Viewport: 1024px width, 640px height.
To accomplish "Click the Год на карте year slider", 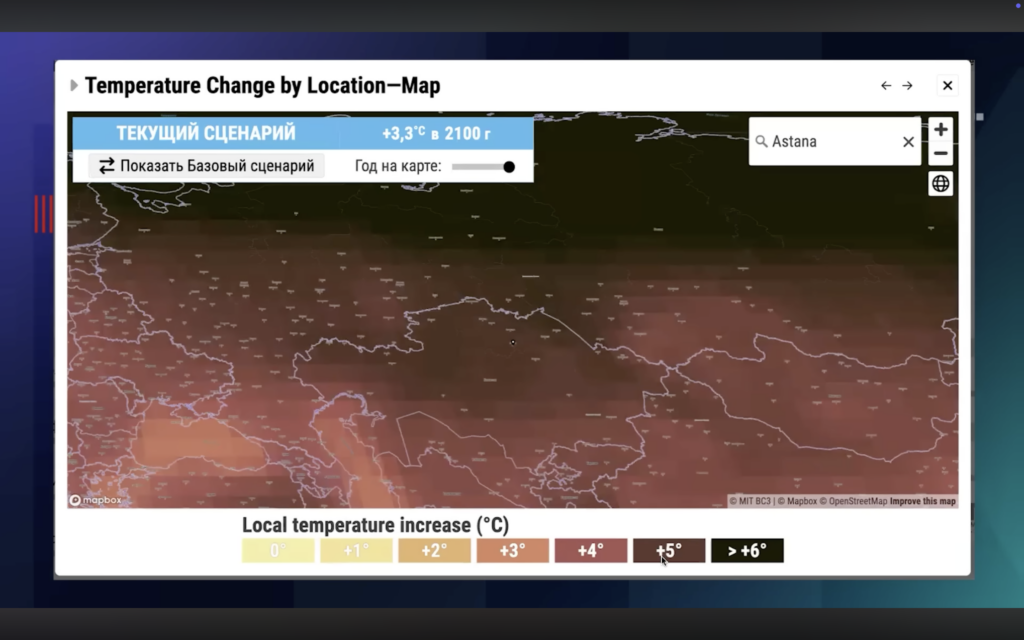I will 483,167.
